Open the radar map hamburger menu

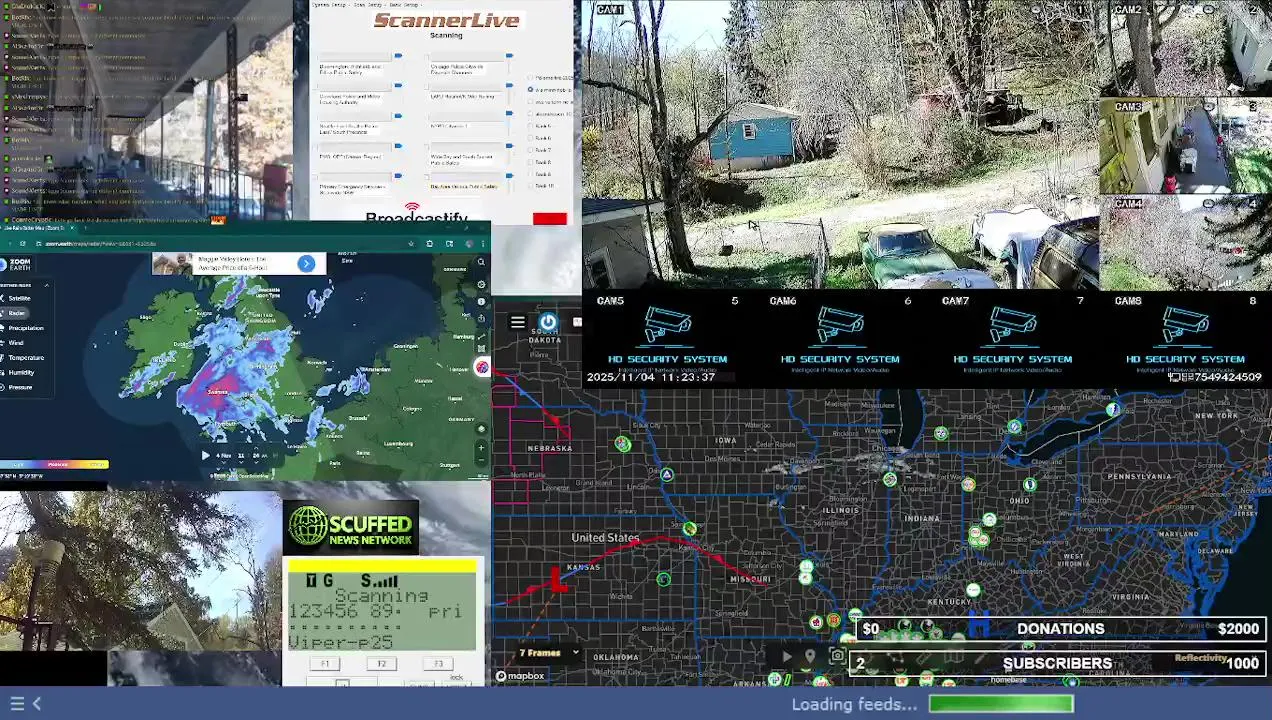[517, 322]
